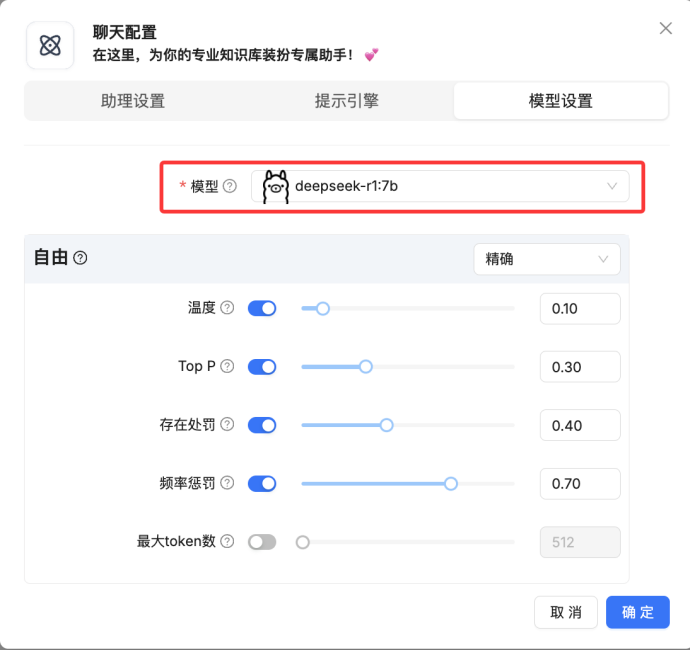The height and width of the screenshot is (650, 690).
Task: Click the 温度 value field showing 0.10
Action: pos(580,308)
